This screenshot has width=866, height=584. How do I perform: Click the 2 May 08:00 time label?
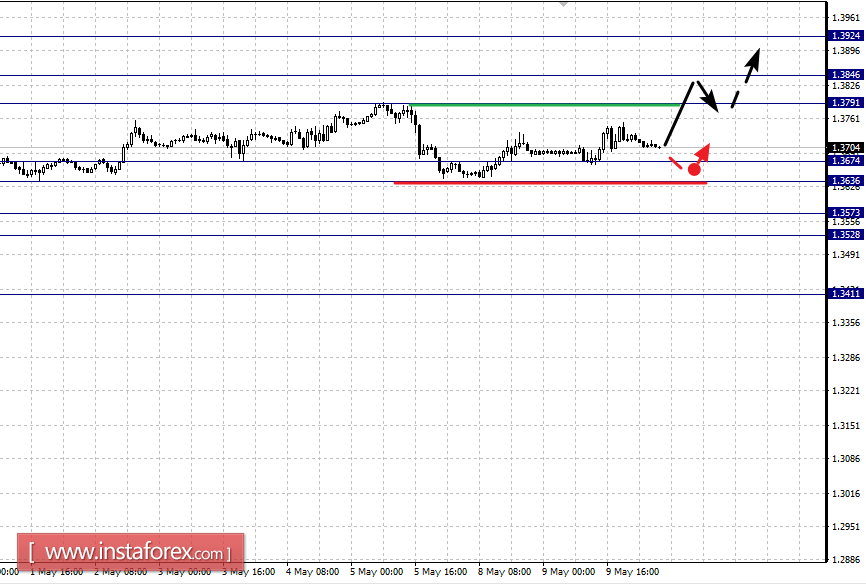tap(120, 572)
